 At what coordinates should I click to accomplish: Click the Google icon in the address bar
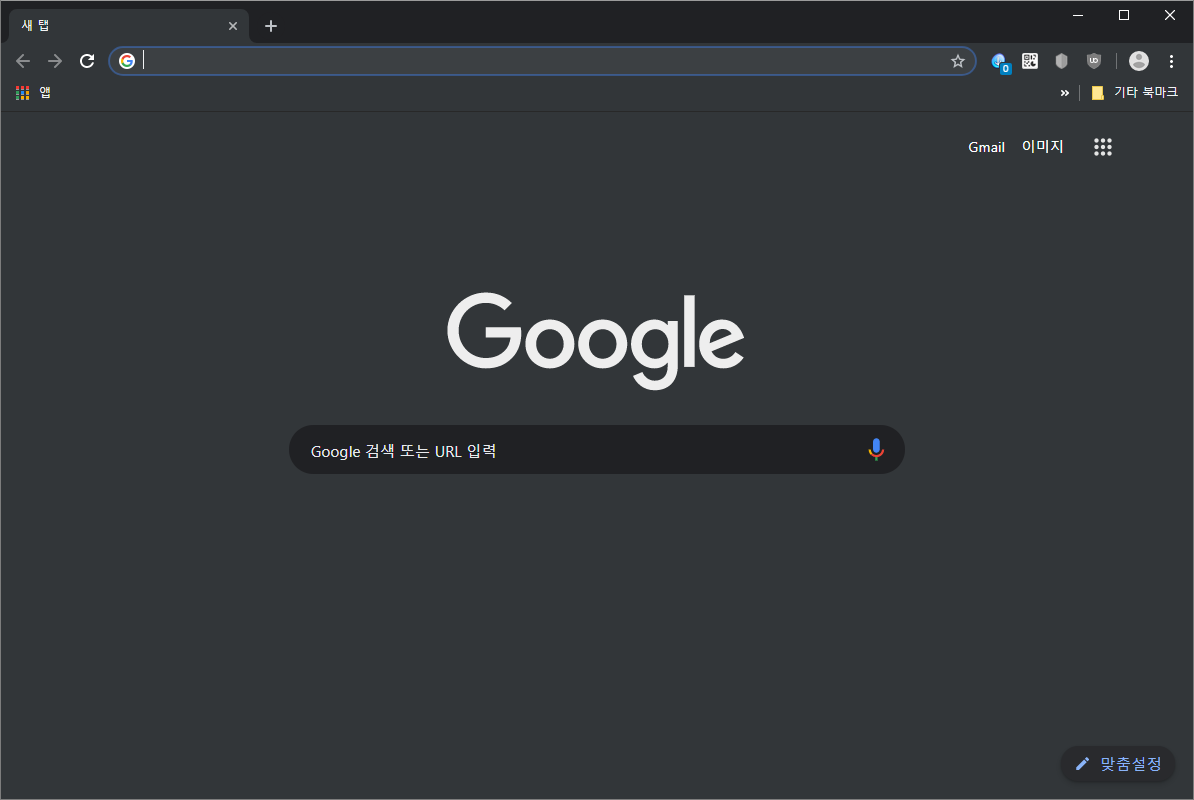[x=127, y=61]
